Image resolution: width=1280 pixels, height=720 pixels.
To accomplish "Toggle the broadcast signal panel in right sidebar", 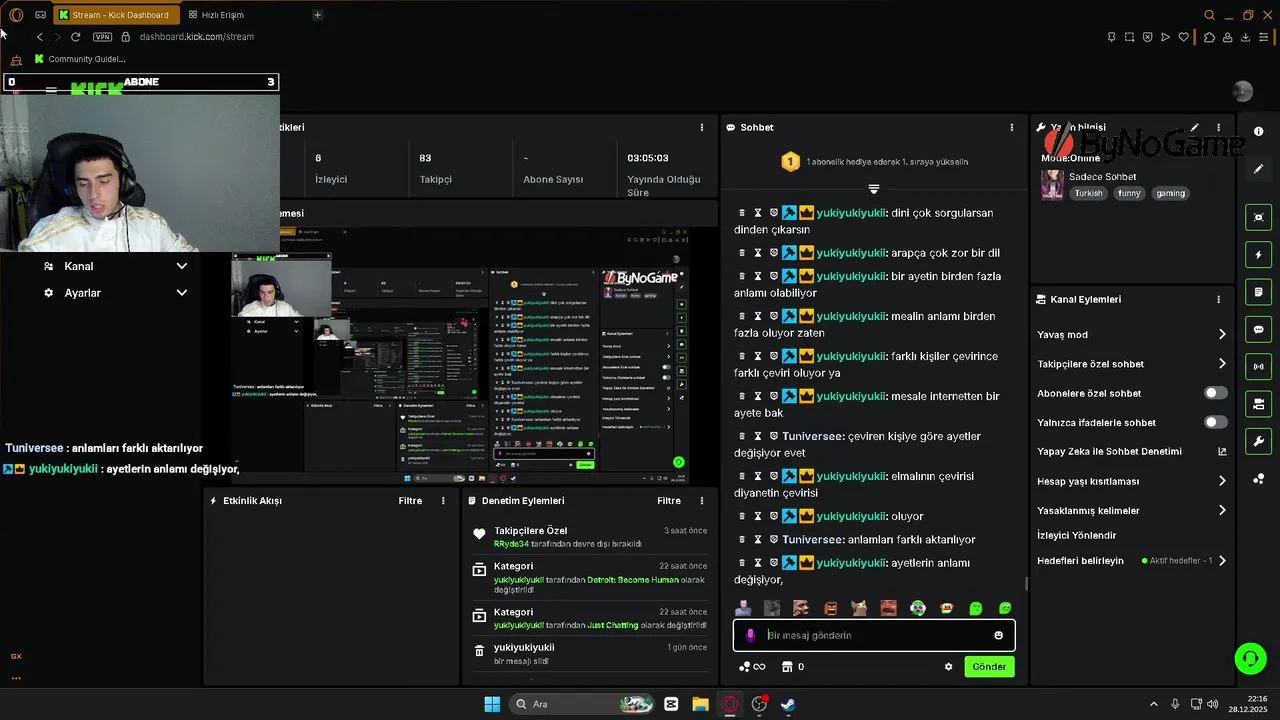I will click(x=1259, y=366).
